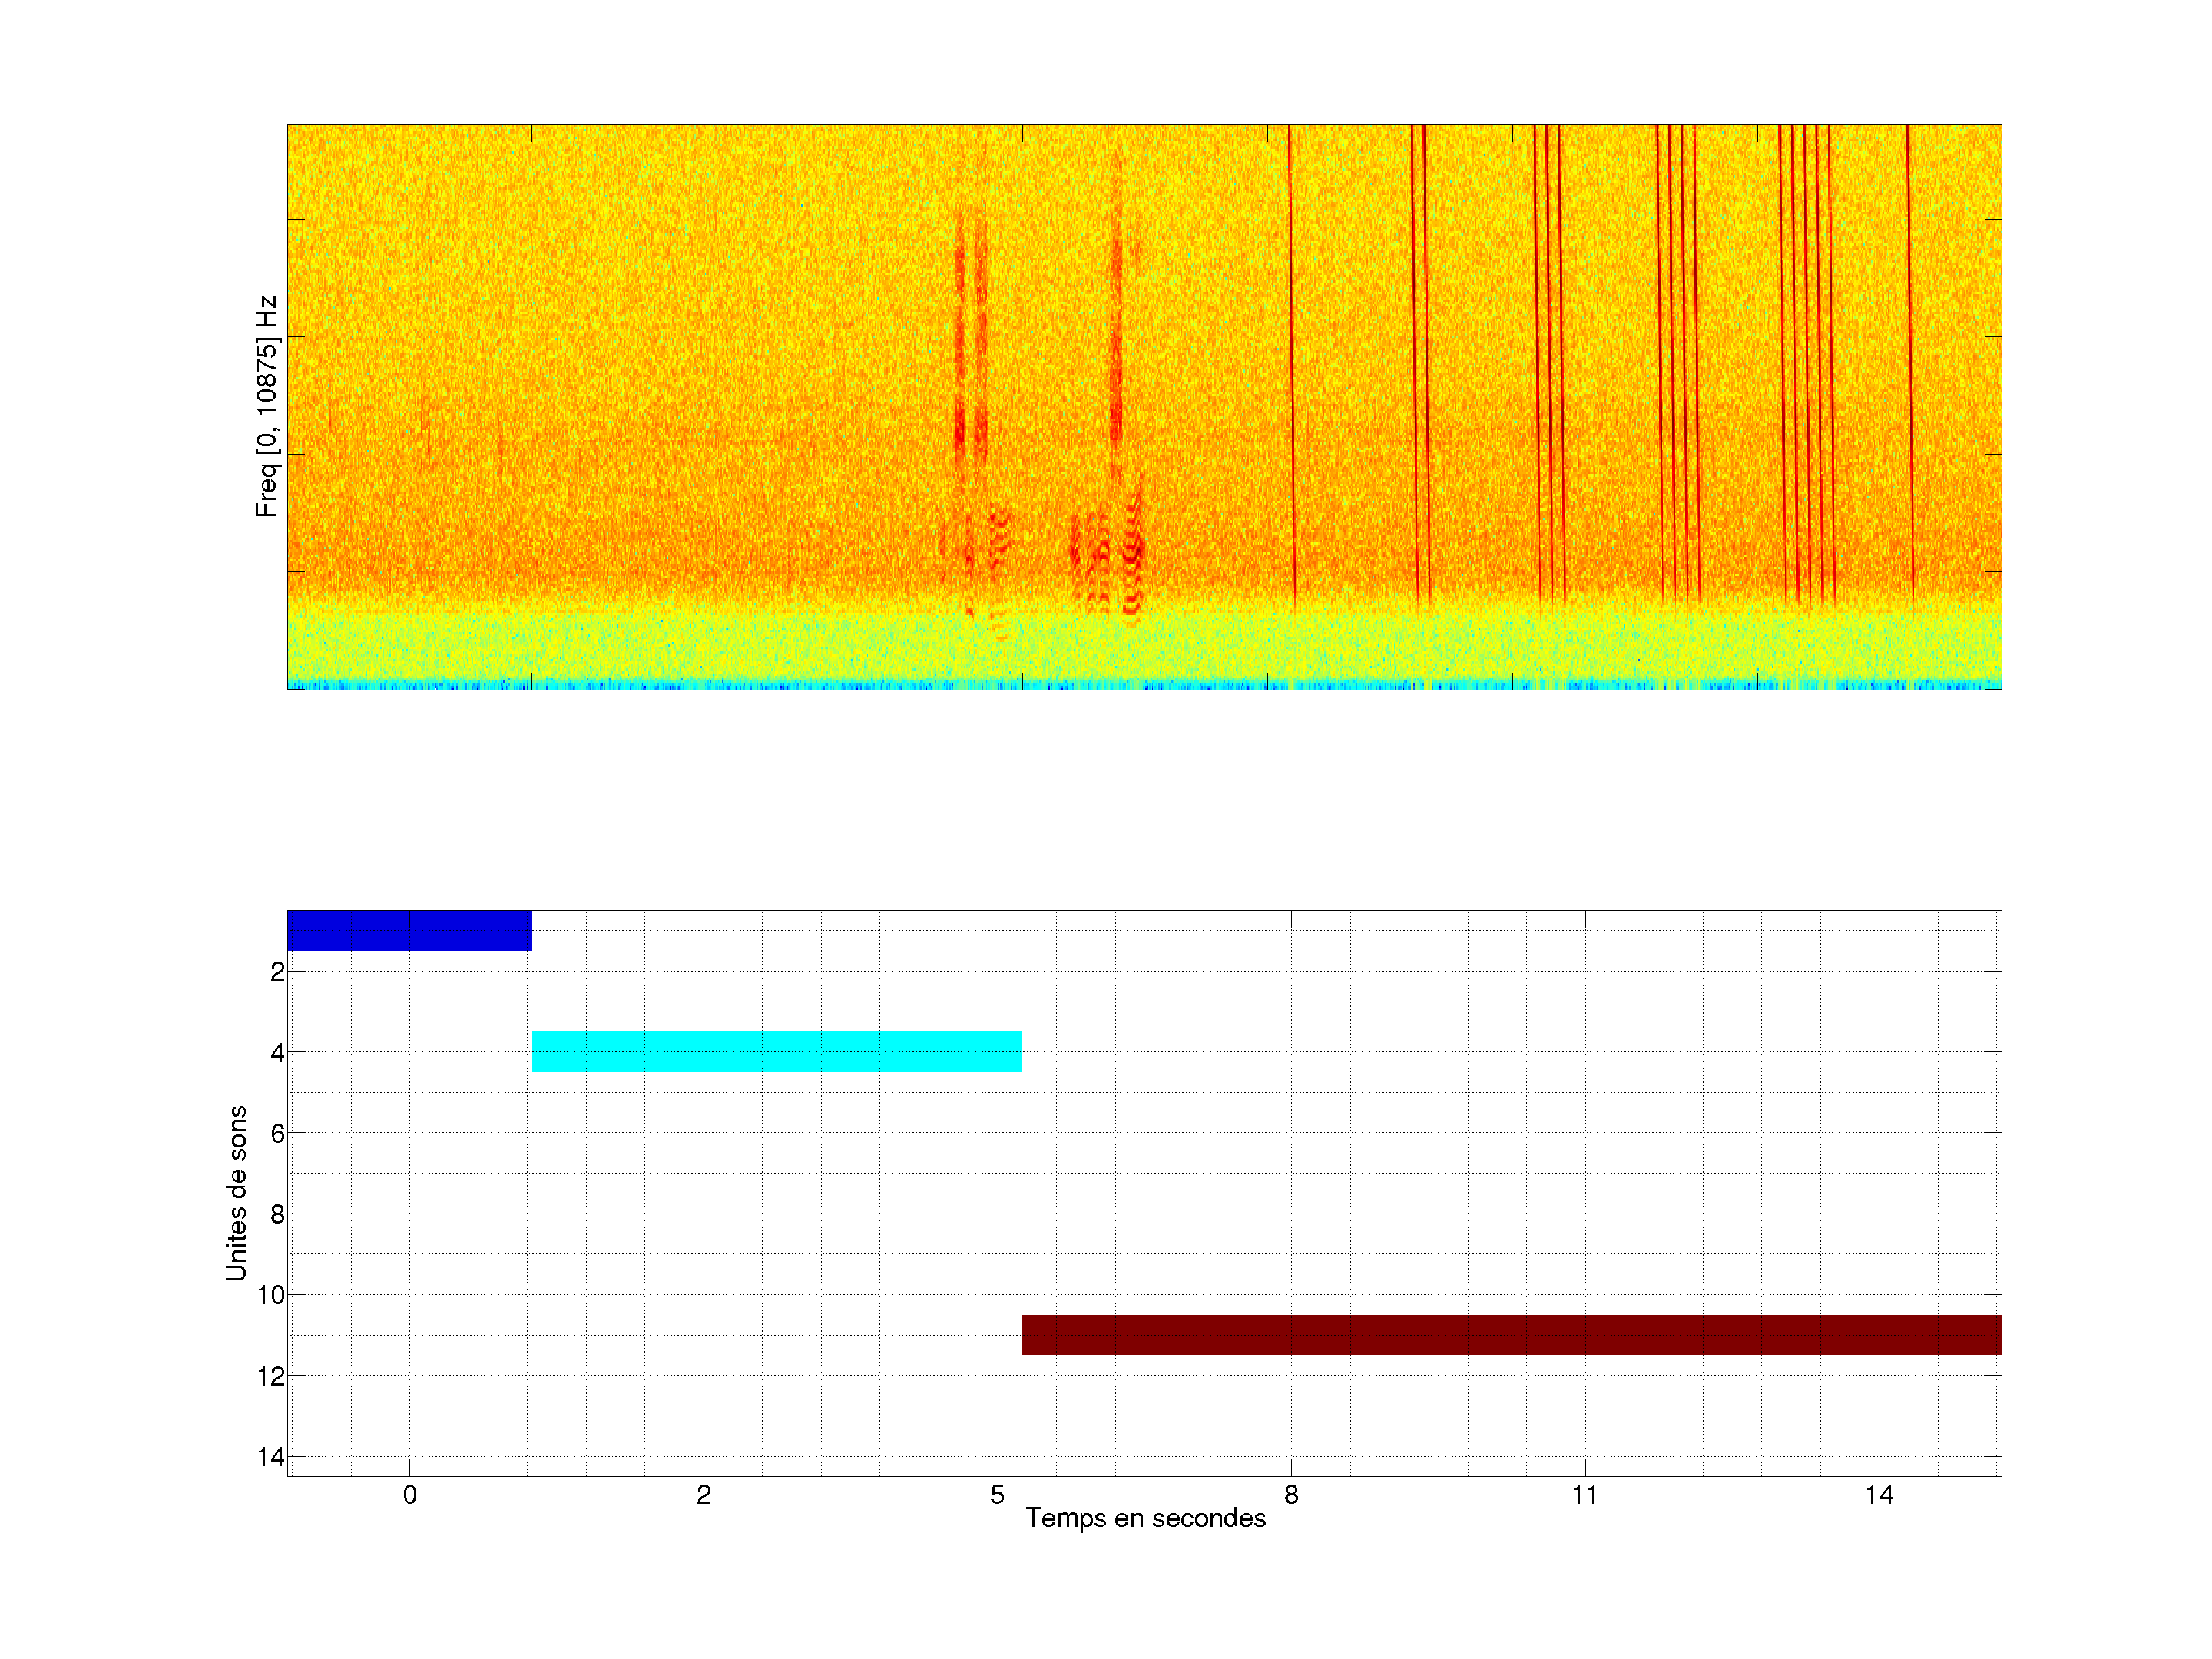Click the x-axis tick label 5
Image resolution: width=2212 pixels, height=1659 pixels.
pos(997,1495)
